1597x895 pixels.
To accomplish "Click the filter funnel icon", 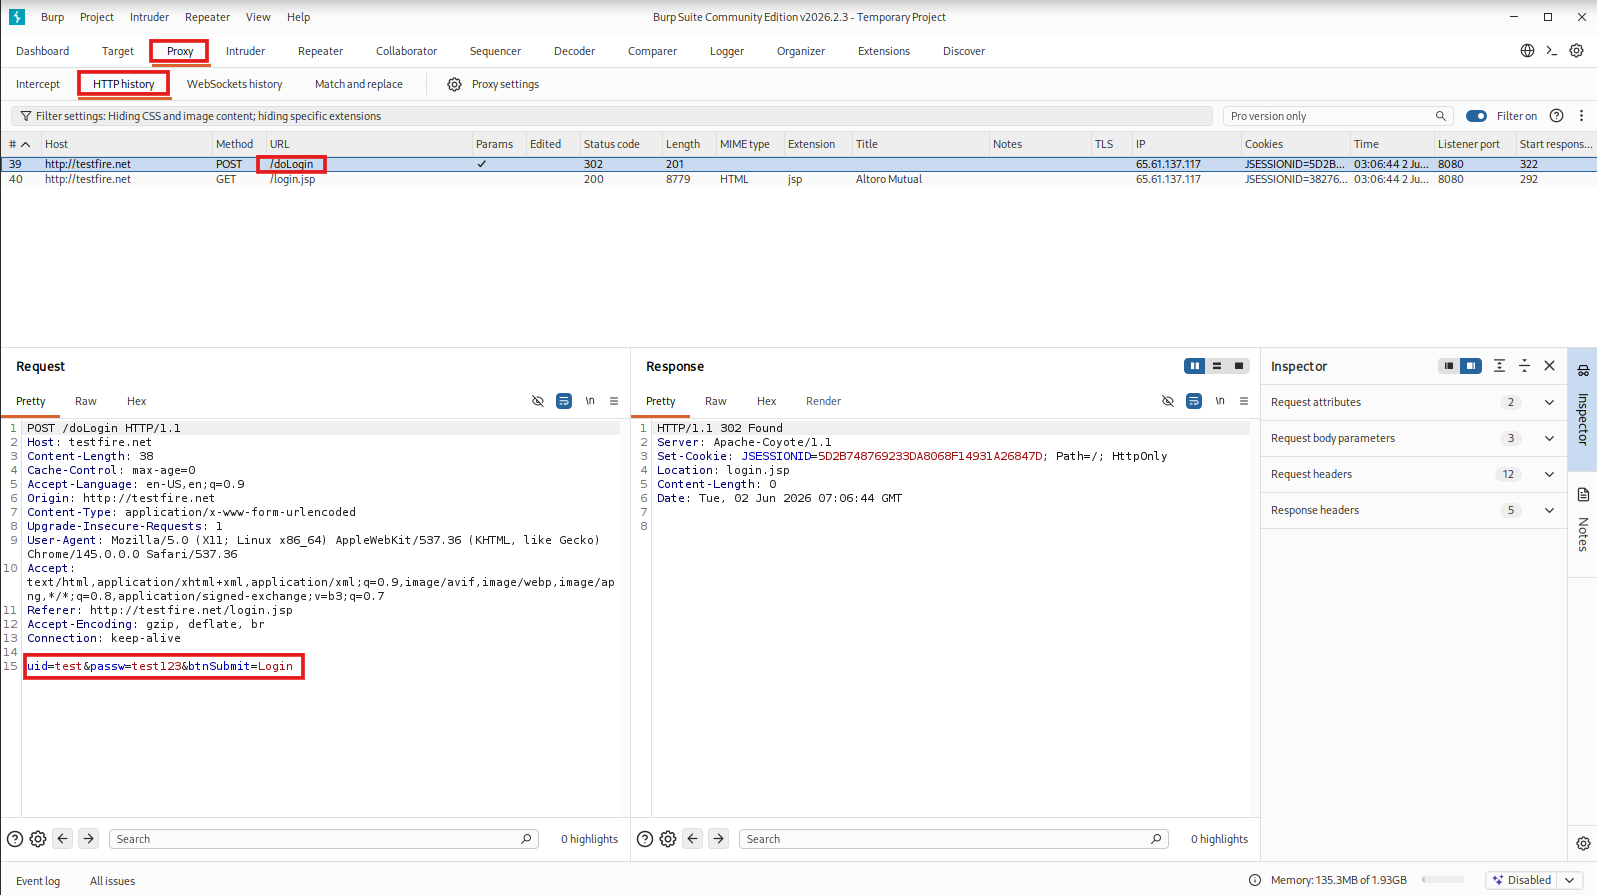I will [26, 116].
